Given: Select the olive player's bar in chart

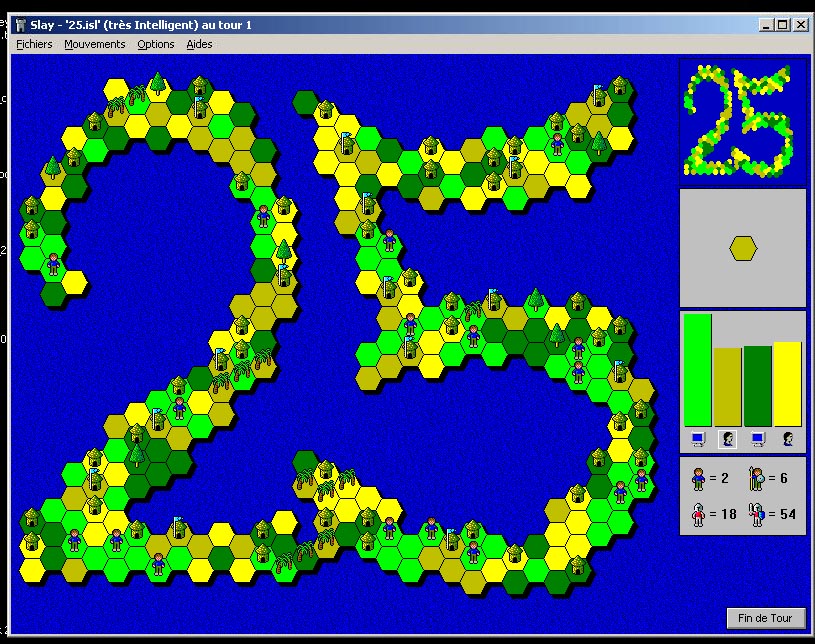Looking at the screenshot, I should (728, 387).
